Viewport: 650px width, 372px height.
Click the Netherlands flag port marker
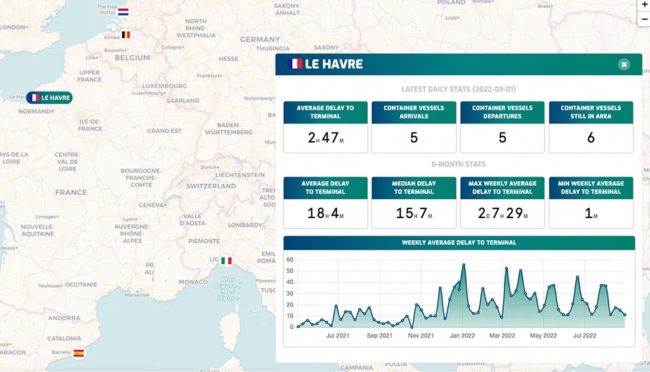point(123,12)
